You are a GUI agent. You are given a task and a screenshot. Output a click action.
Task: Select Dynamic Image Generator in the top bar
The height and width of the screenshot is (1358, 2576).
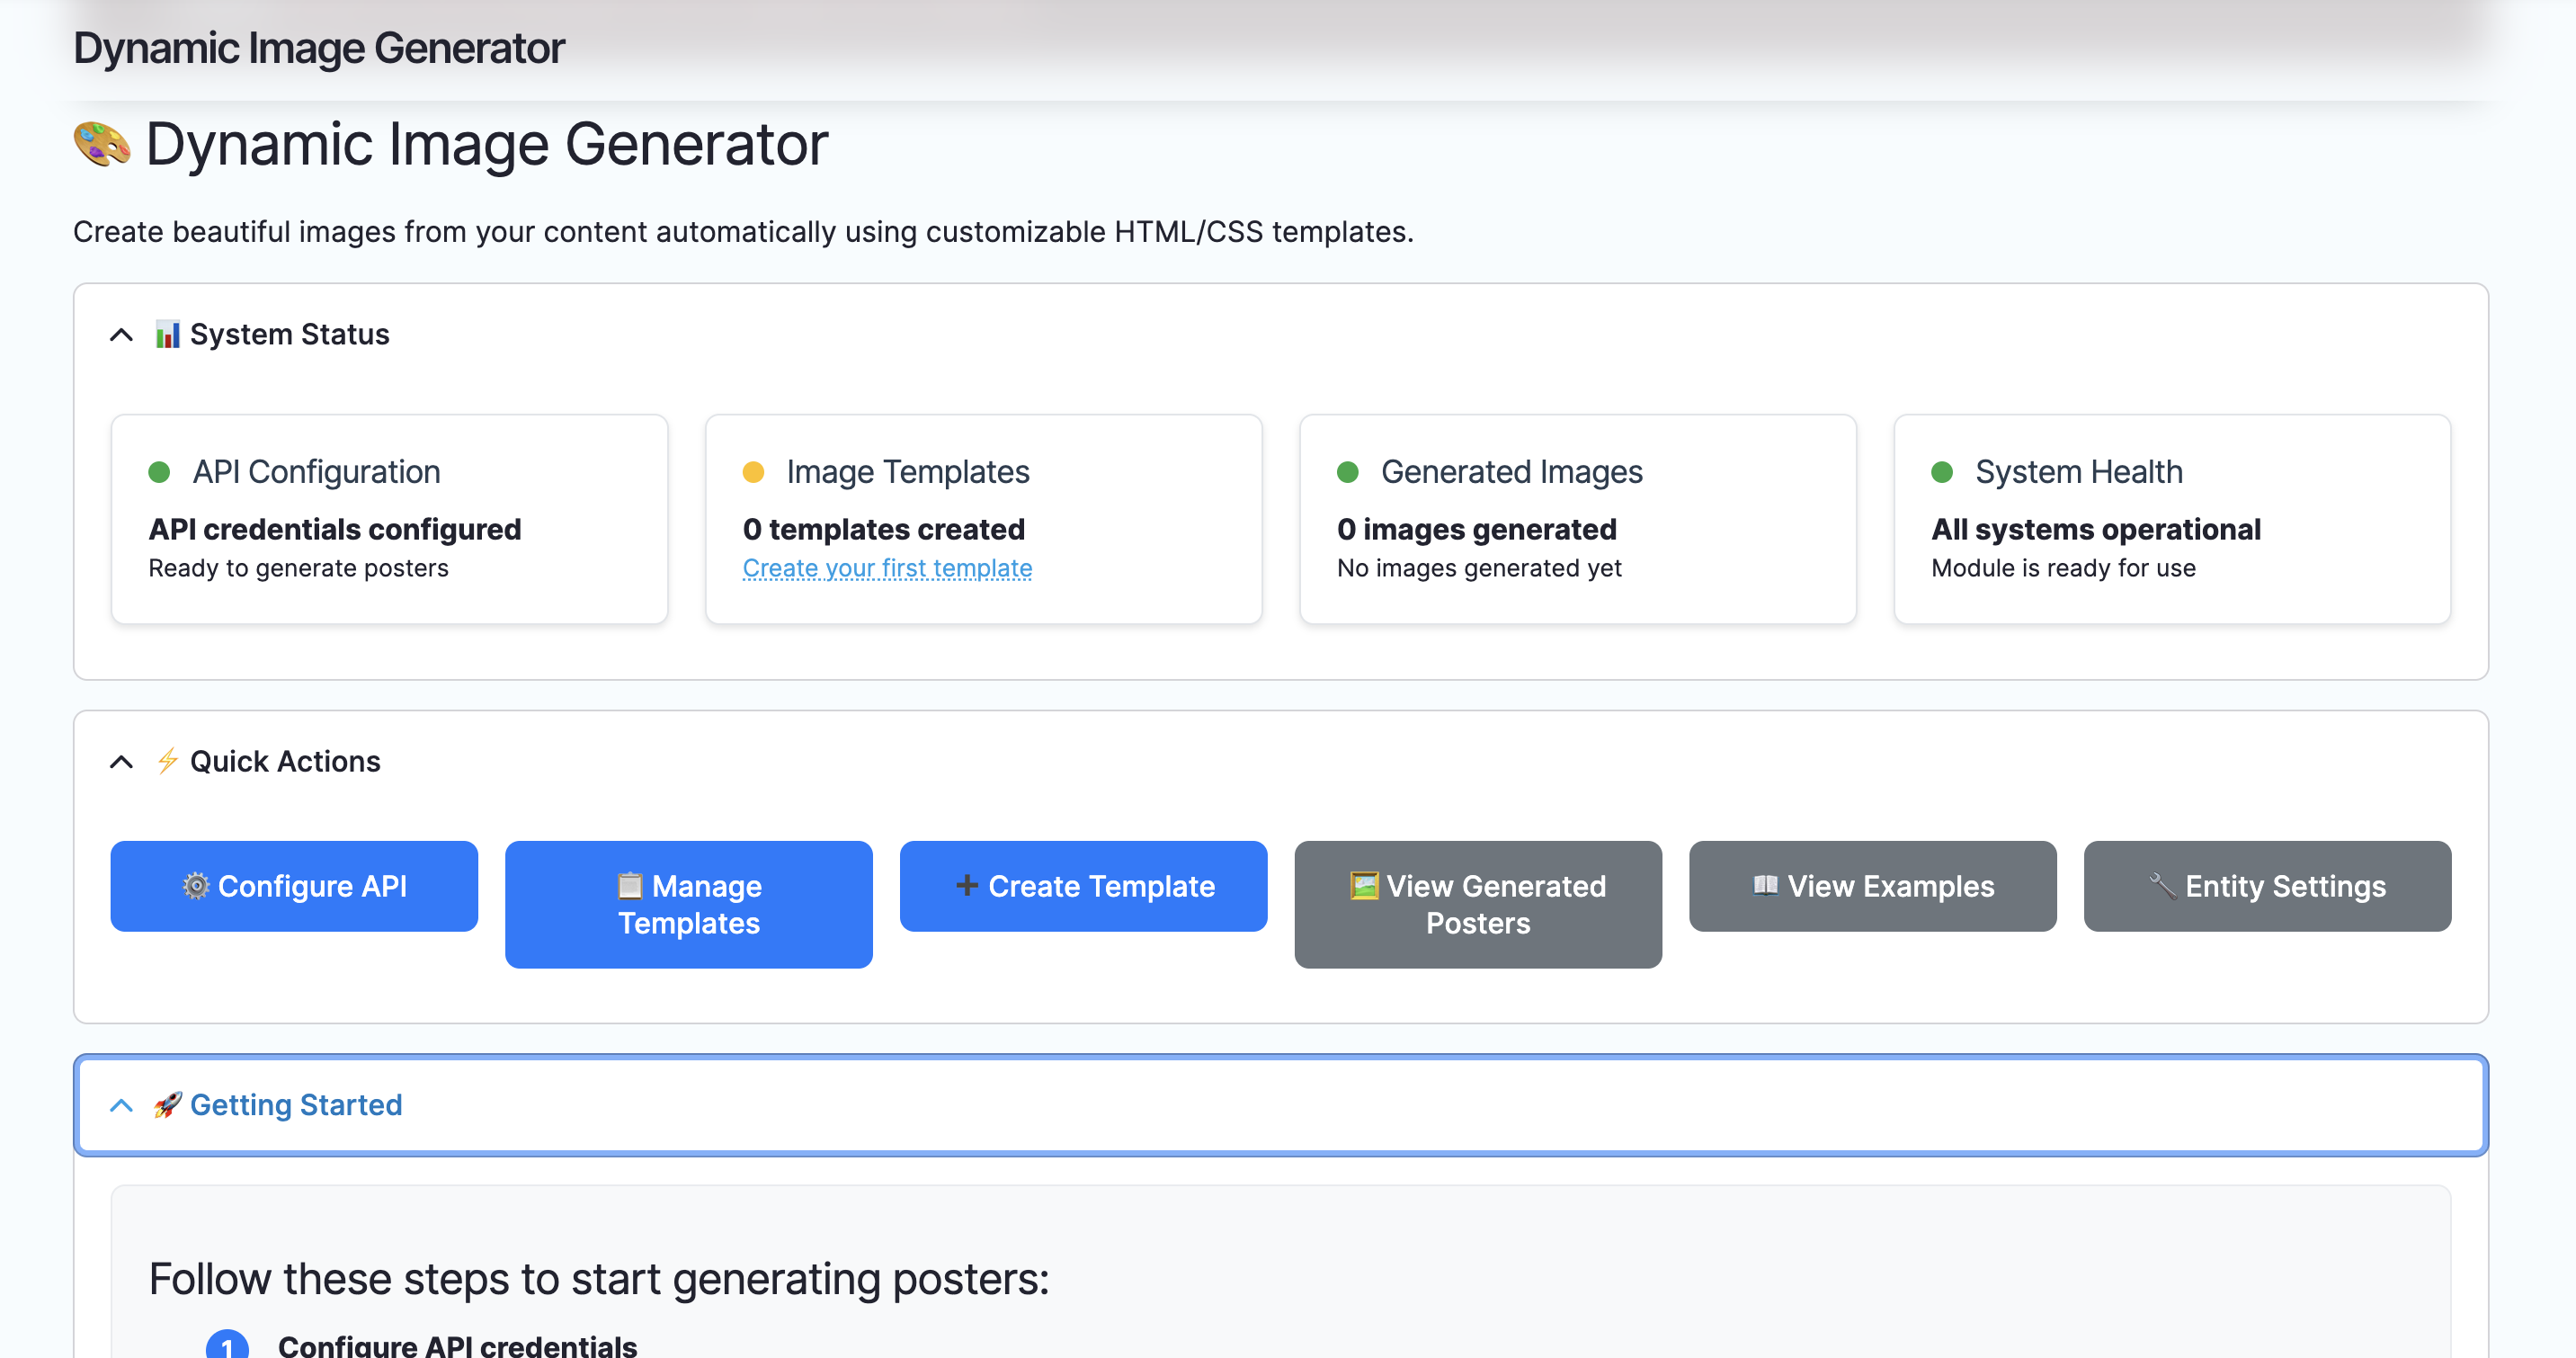click(318, 46)
